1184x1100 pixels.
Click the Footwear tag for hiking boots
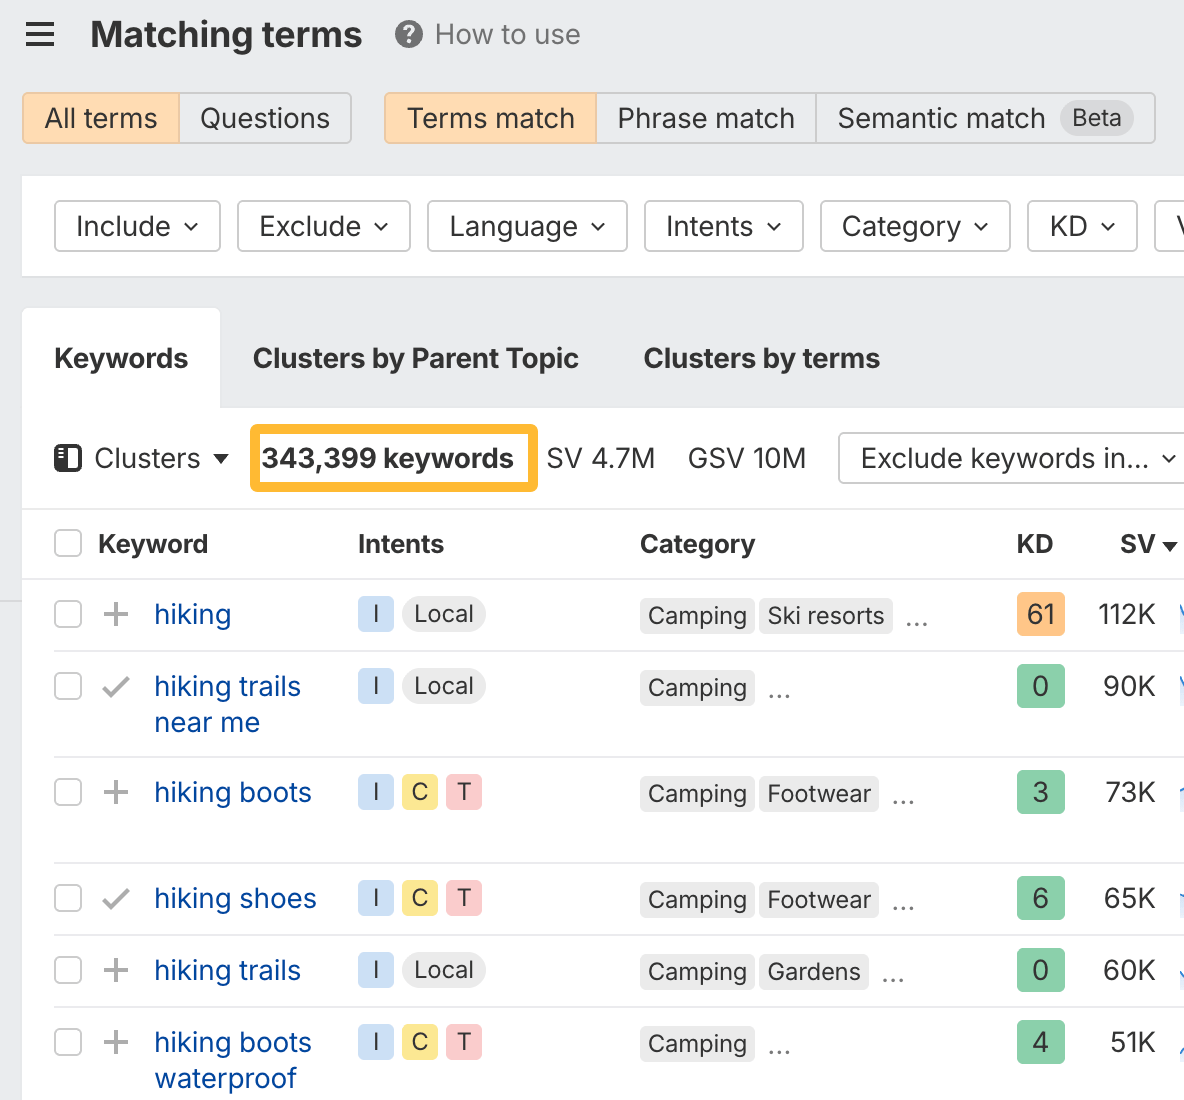(819, 793)
